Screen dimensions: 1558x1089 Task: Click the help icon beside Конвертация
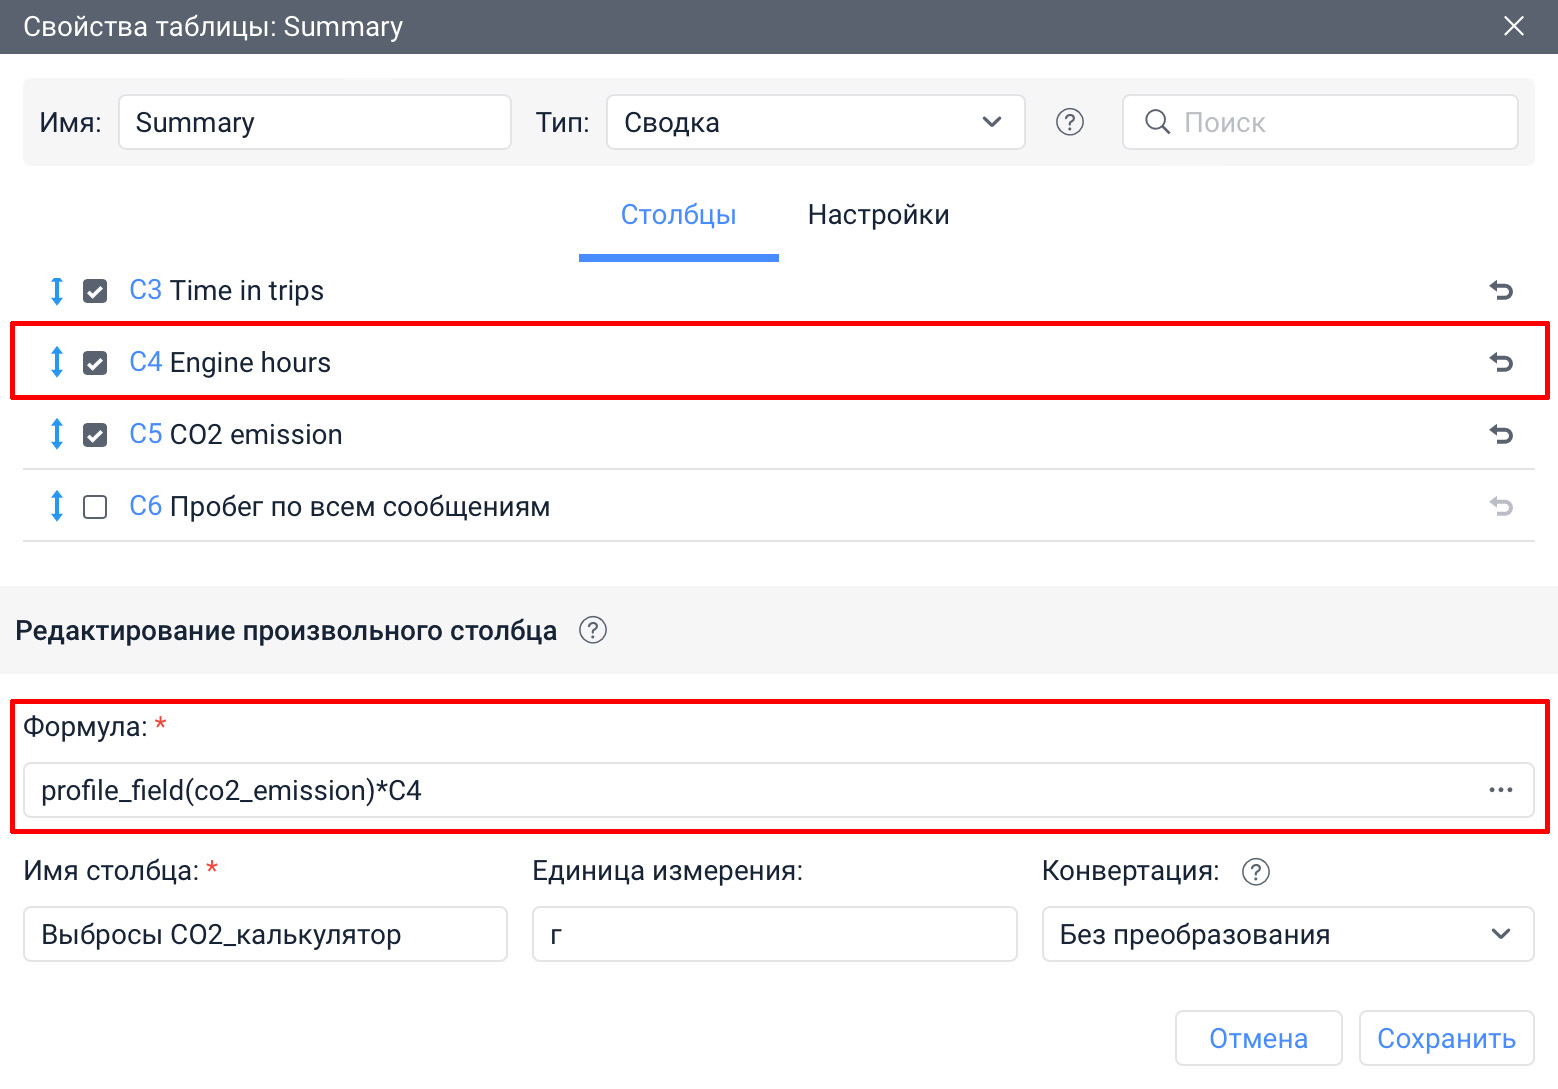tap(1255, 872)
